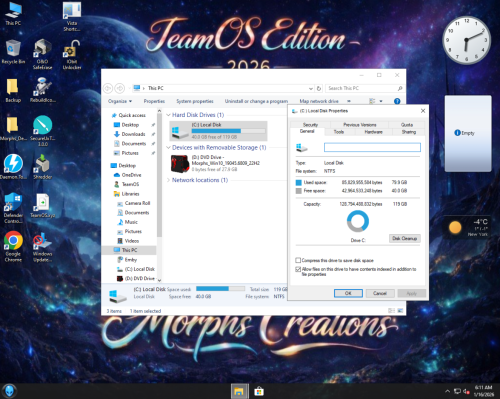Select the (C:) Local Disk drive tile
This screenshot has width=500, height=399.
pyautogui.click(x=218, y=131)
